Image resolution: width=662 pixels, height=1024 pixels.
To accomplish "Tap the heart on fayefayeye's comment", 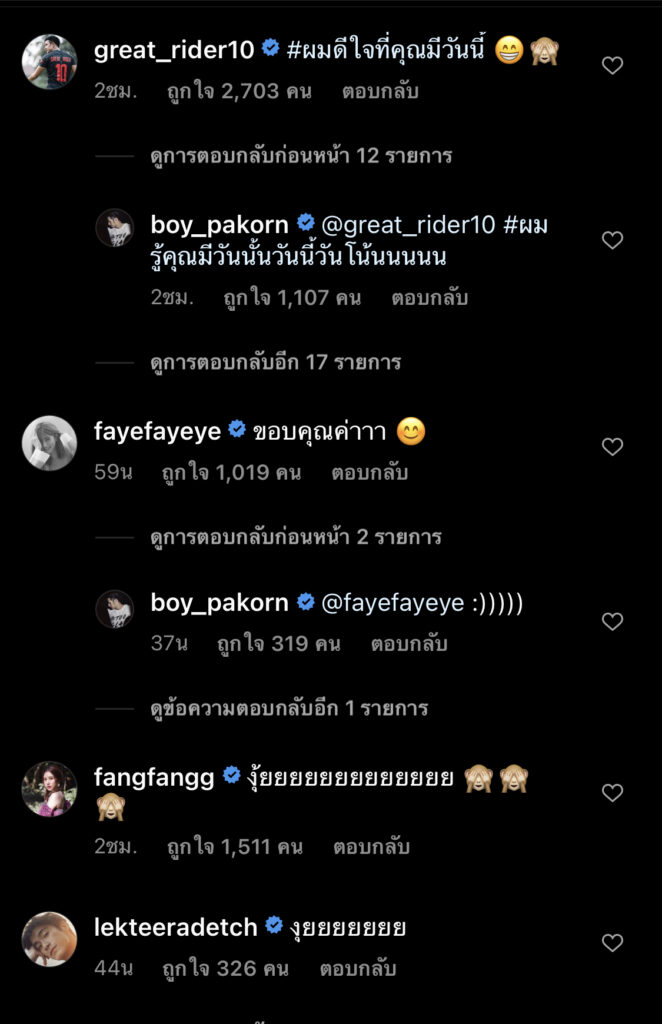I will click(x=612, y=447).
